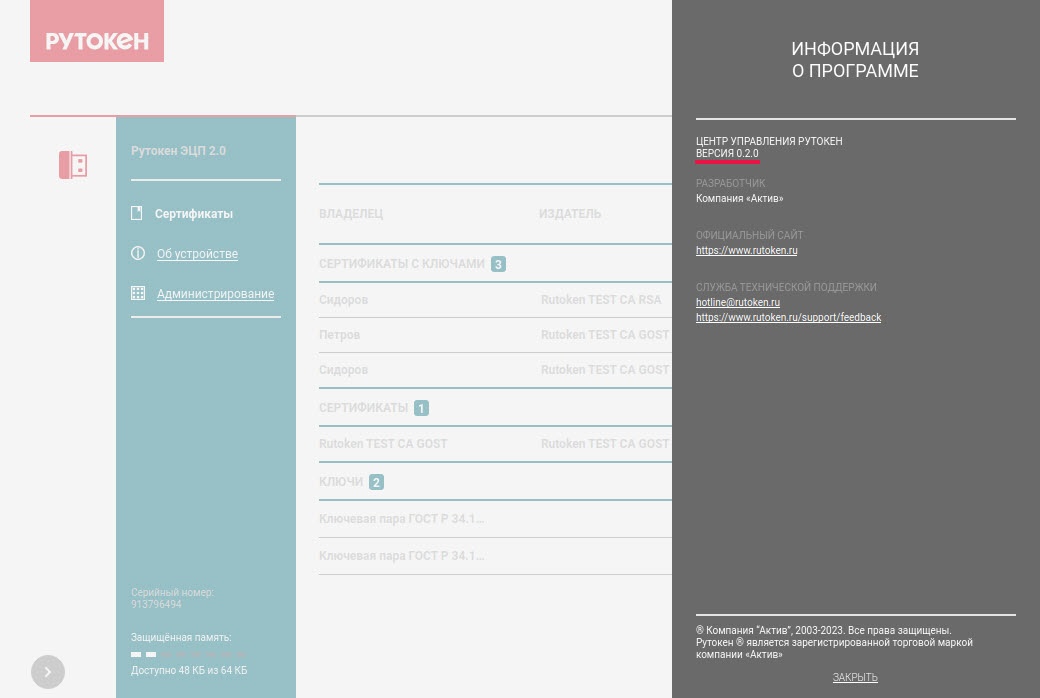The image size is (1040, 698).
Task: Click the ИЗДАТЕЛЬ column header
Action: click(570, 214)
